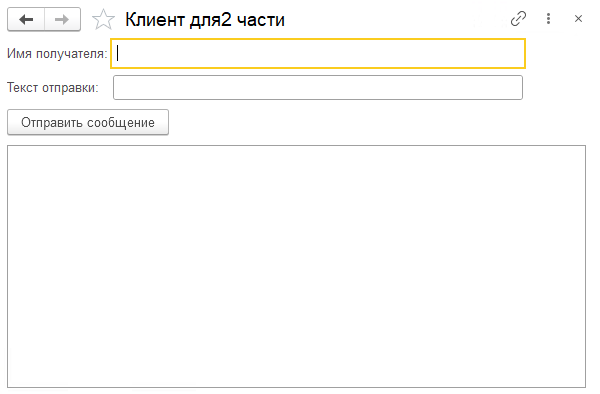Click the Отправить сообщение button
The height and width of the screenshot is (394, 600).
click(88, 122)
